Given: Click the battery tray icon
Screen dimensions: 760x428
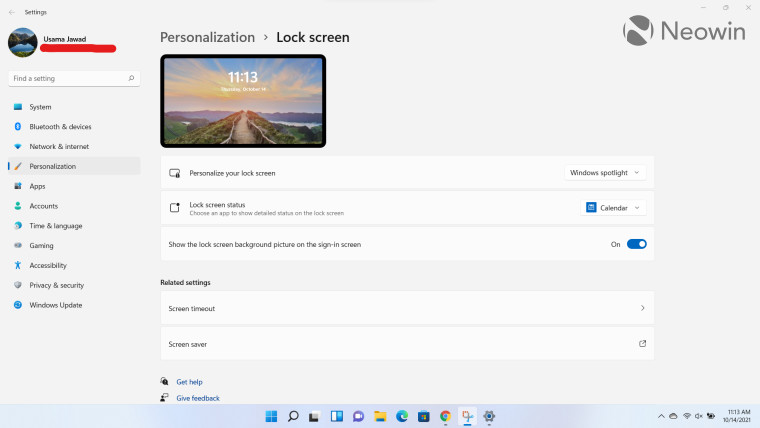Looking at the screenshot, I should pos(711,416).
